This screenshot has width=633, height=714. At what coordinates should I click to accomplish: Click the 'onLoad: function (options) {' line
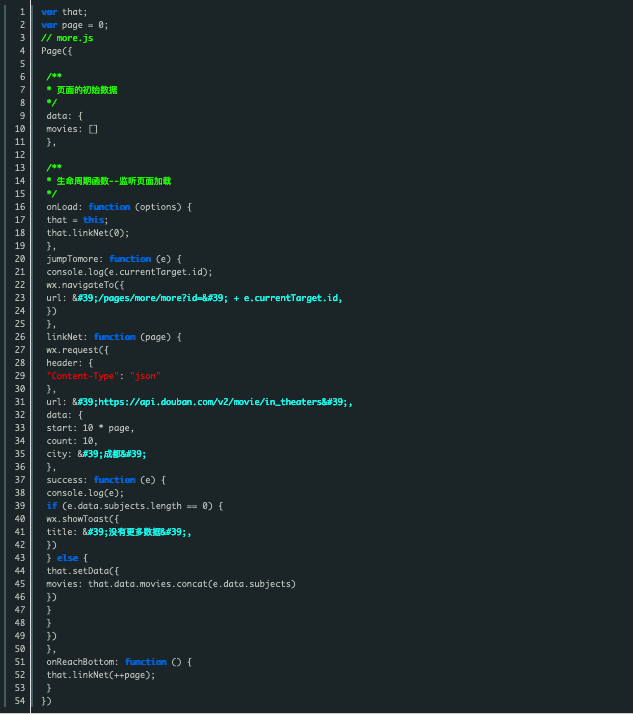[119, 207]
